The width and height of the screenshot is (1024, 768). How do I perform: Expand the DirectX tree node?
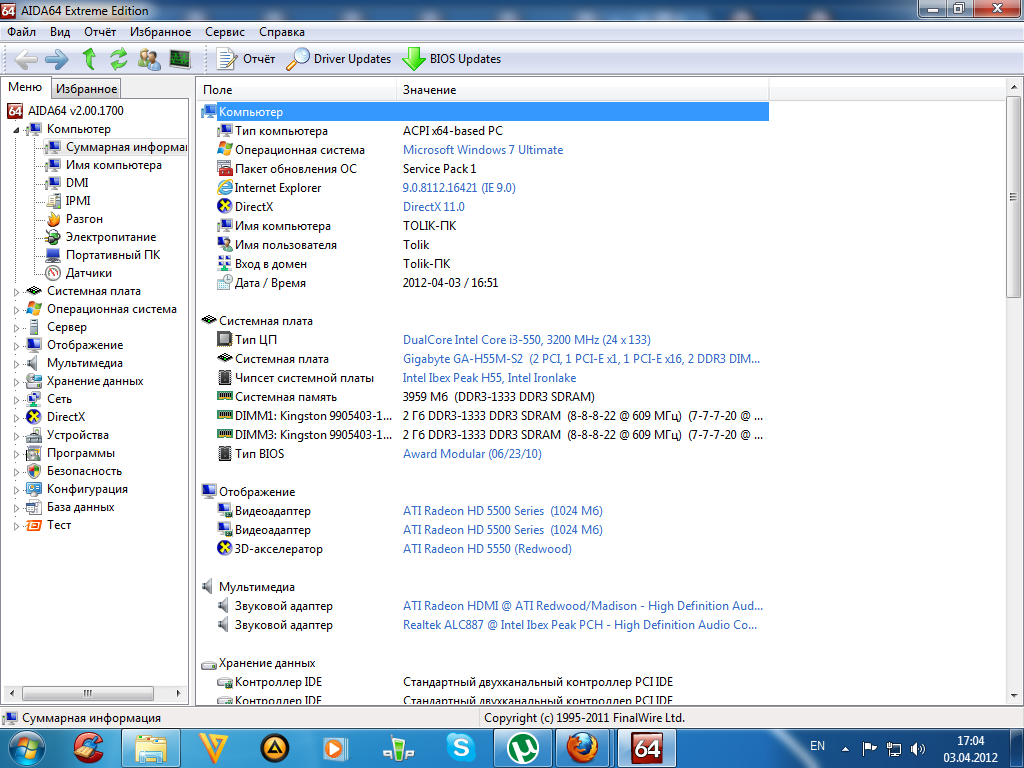click(16, 418)
